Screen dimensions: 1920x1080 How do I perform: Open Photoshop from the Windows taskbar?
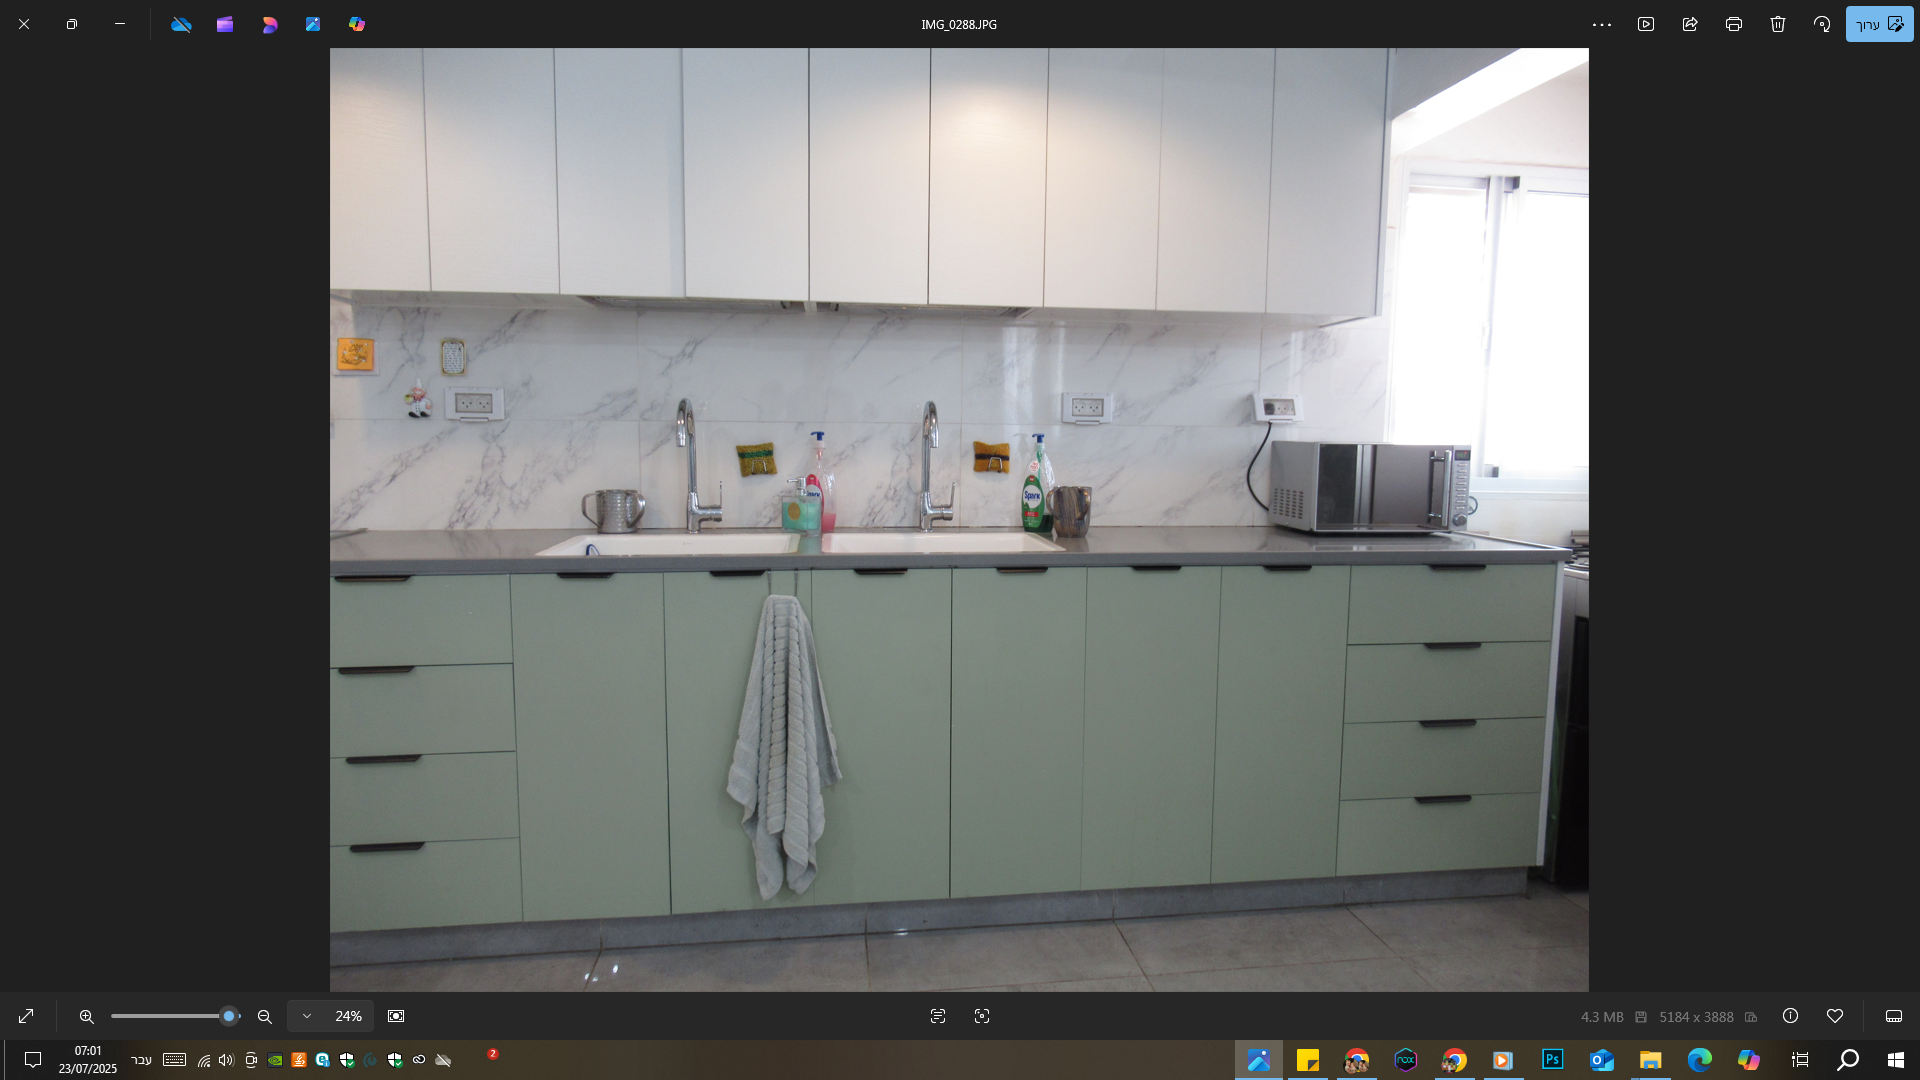1553,1060
